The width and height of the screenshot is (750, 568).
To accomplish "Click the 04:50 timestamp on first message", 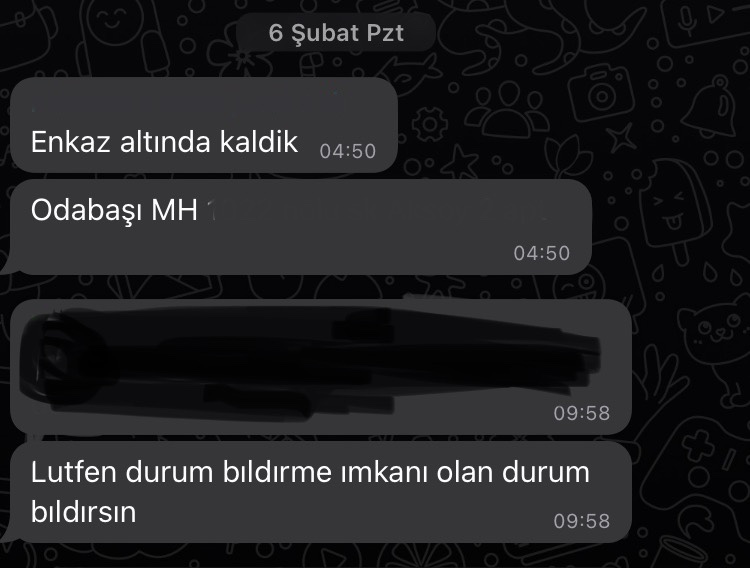I will (x=348, y=151).
